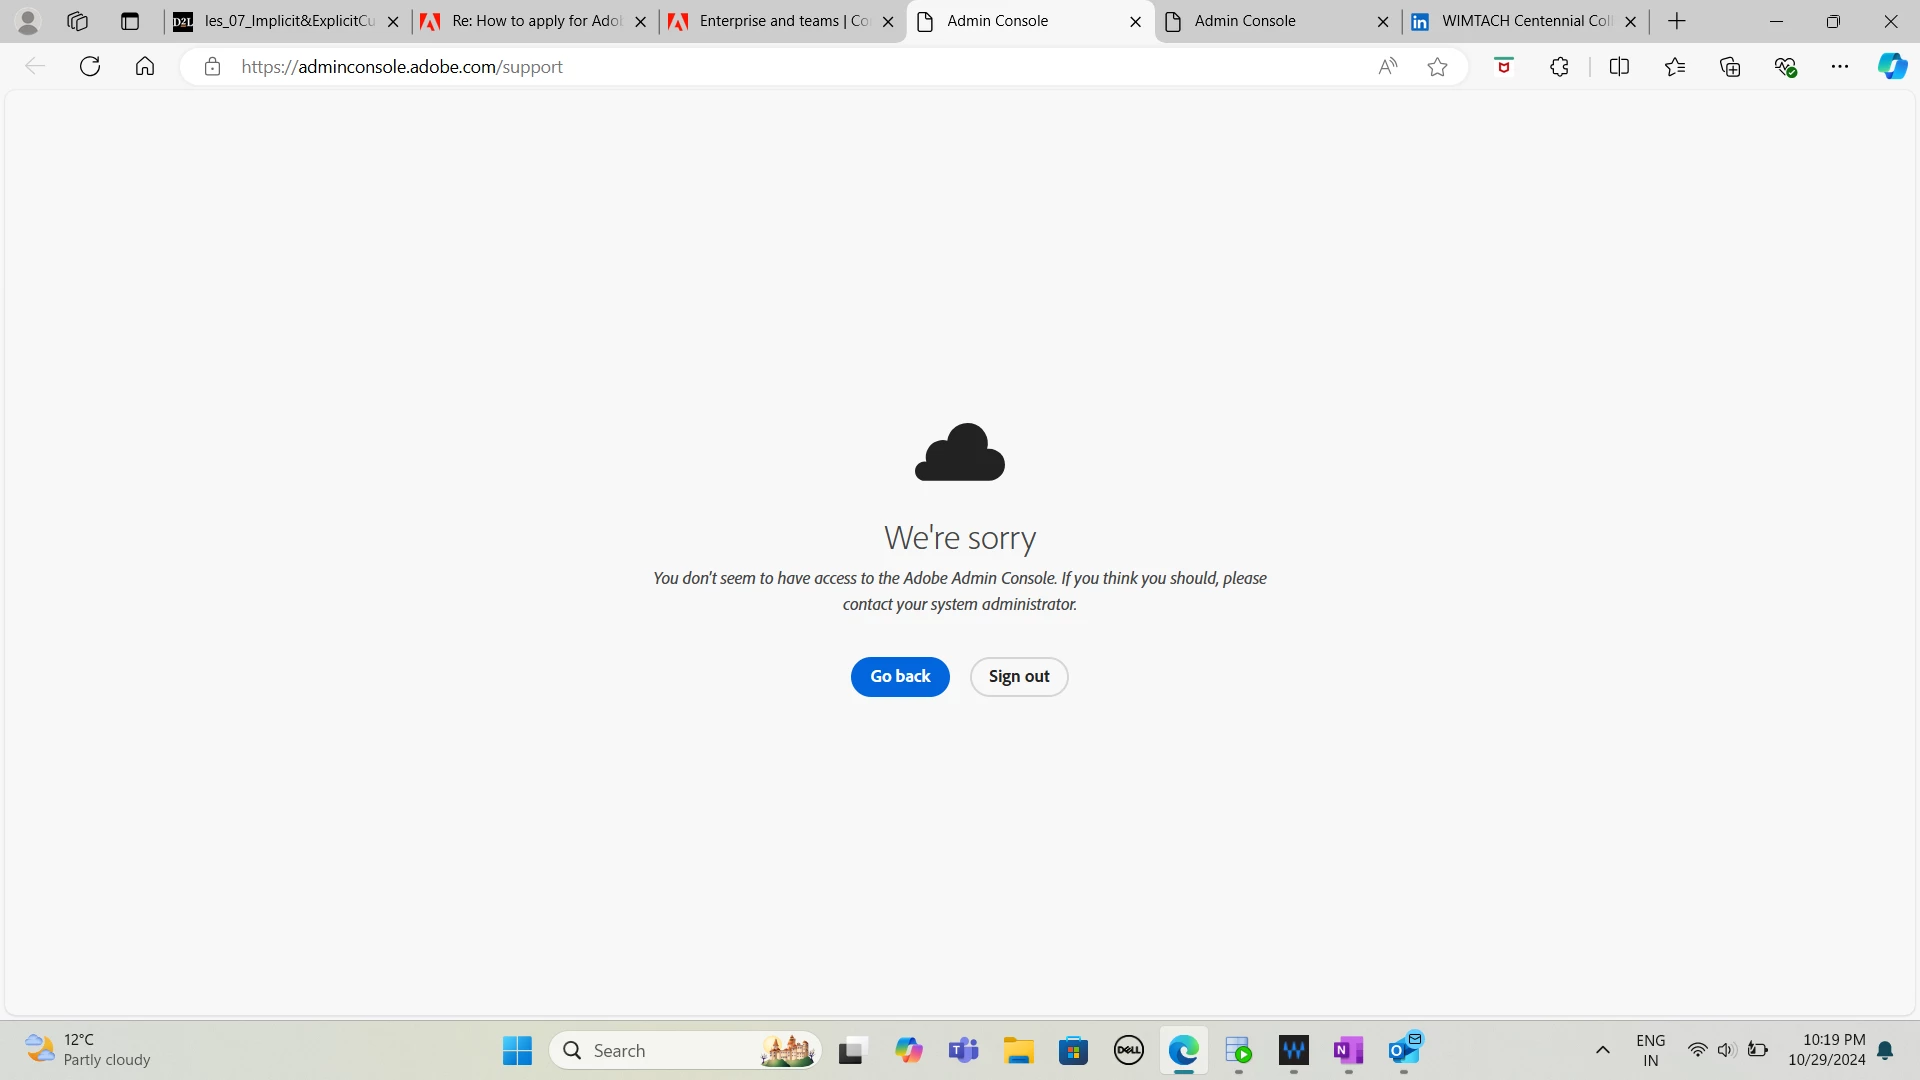This screenshot has height=1080, width=1920.
Task: Show hidden system tray icons chevron
Action: click(1602, 1050)
